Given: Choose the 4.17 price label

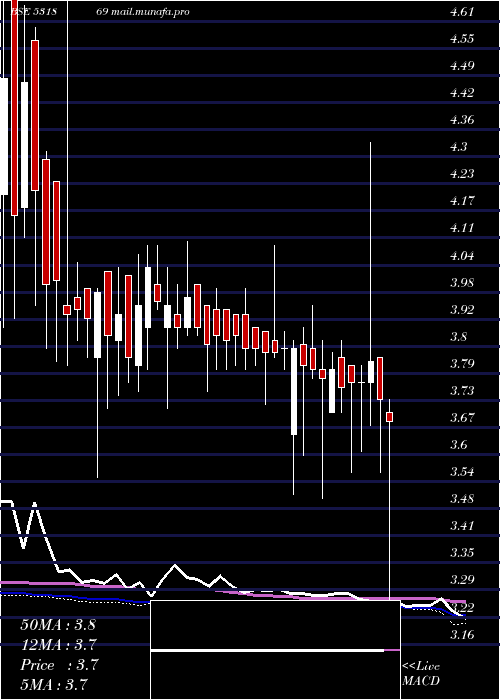Looking at the screenshot, I should 462,200.
